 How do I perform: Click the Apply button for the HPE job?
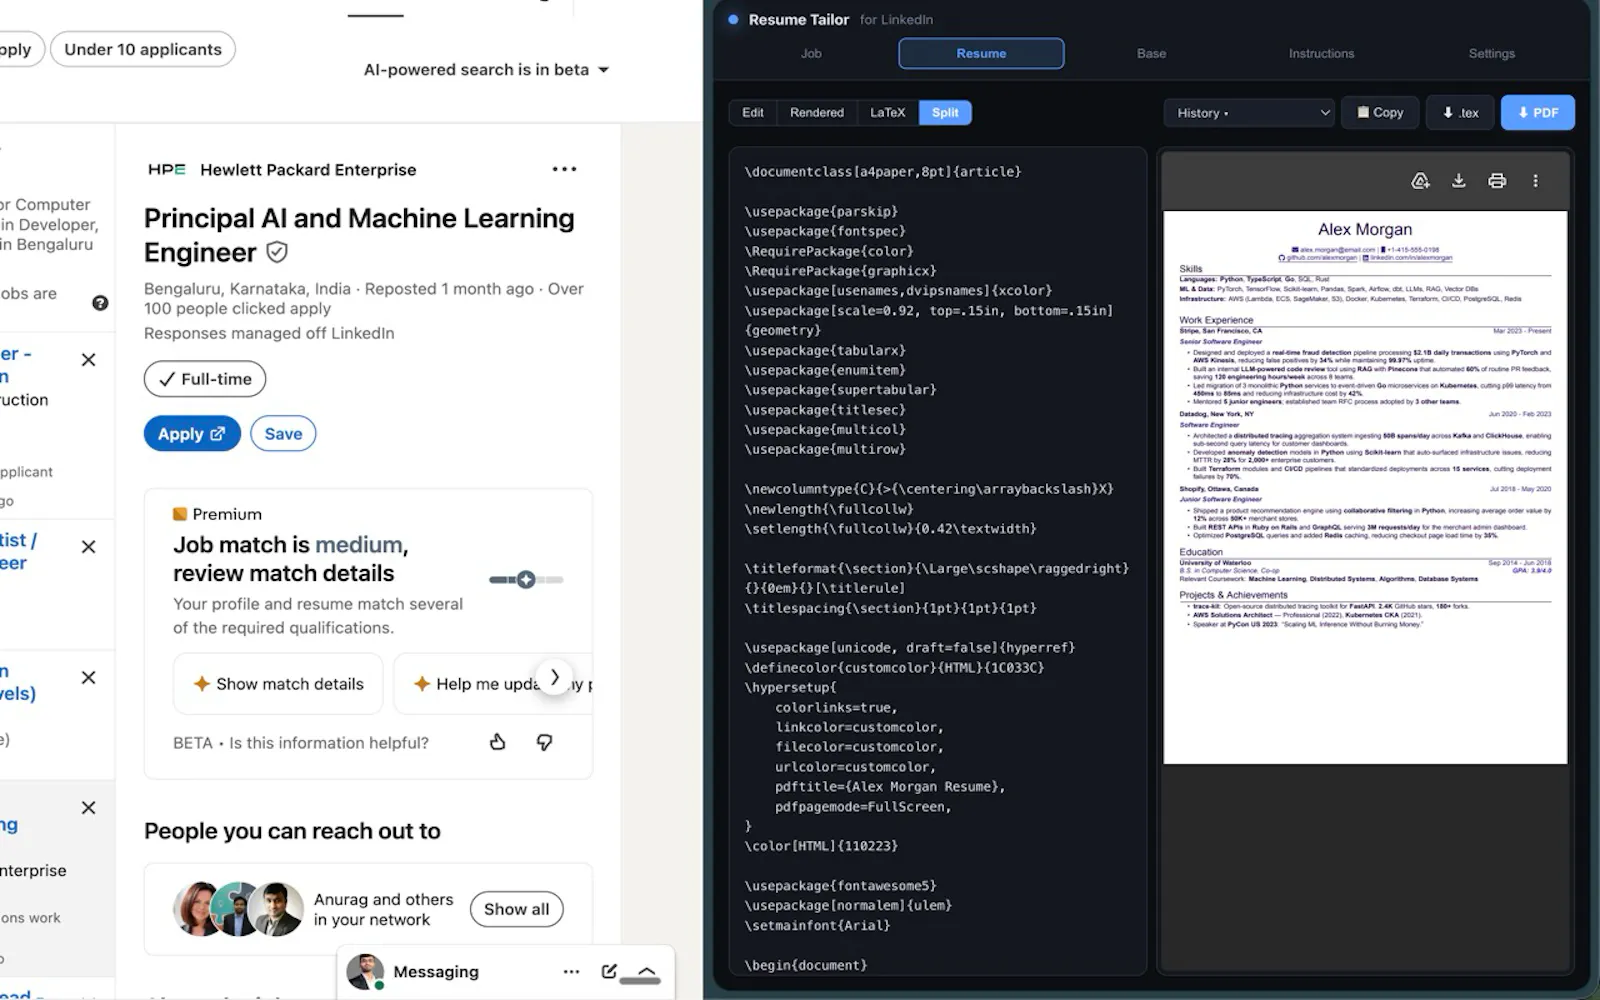coord(192,434)
